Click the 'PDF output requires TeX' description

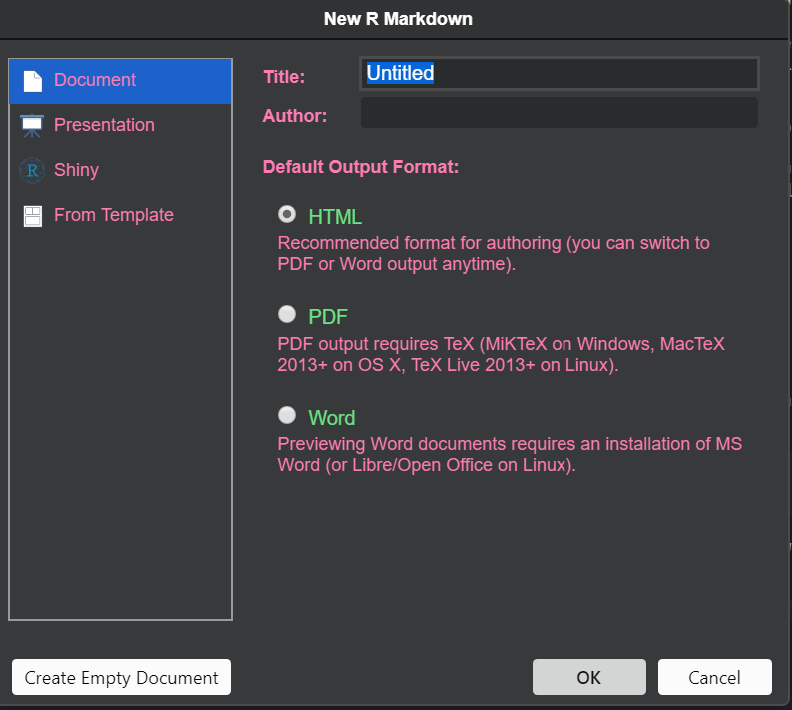point(501,354)
